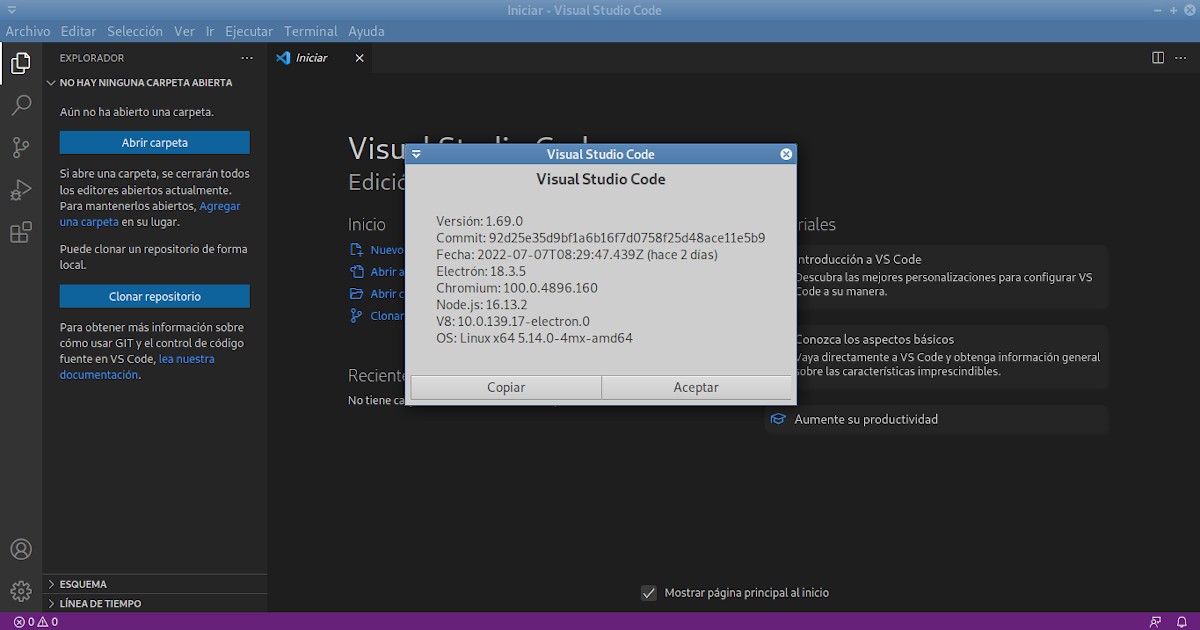Click the Node.js: 16.13.2 line
This screenshot has width=1200, height=630.
tap(482, 304)
